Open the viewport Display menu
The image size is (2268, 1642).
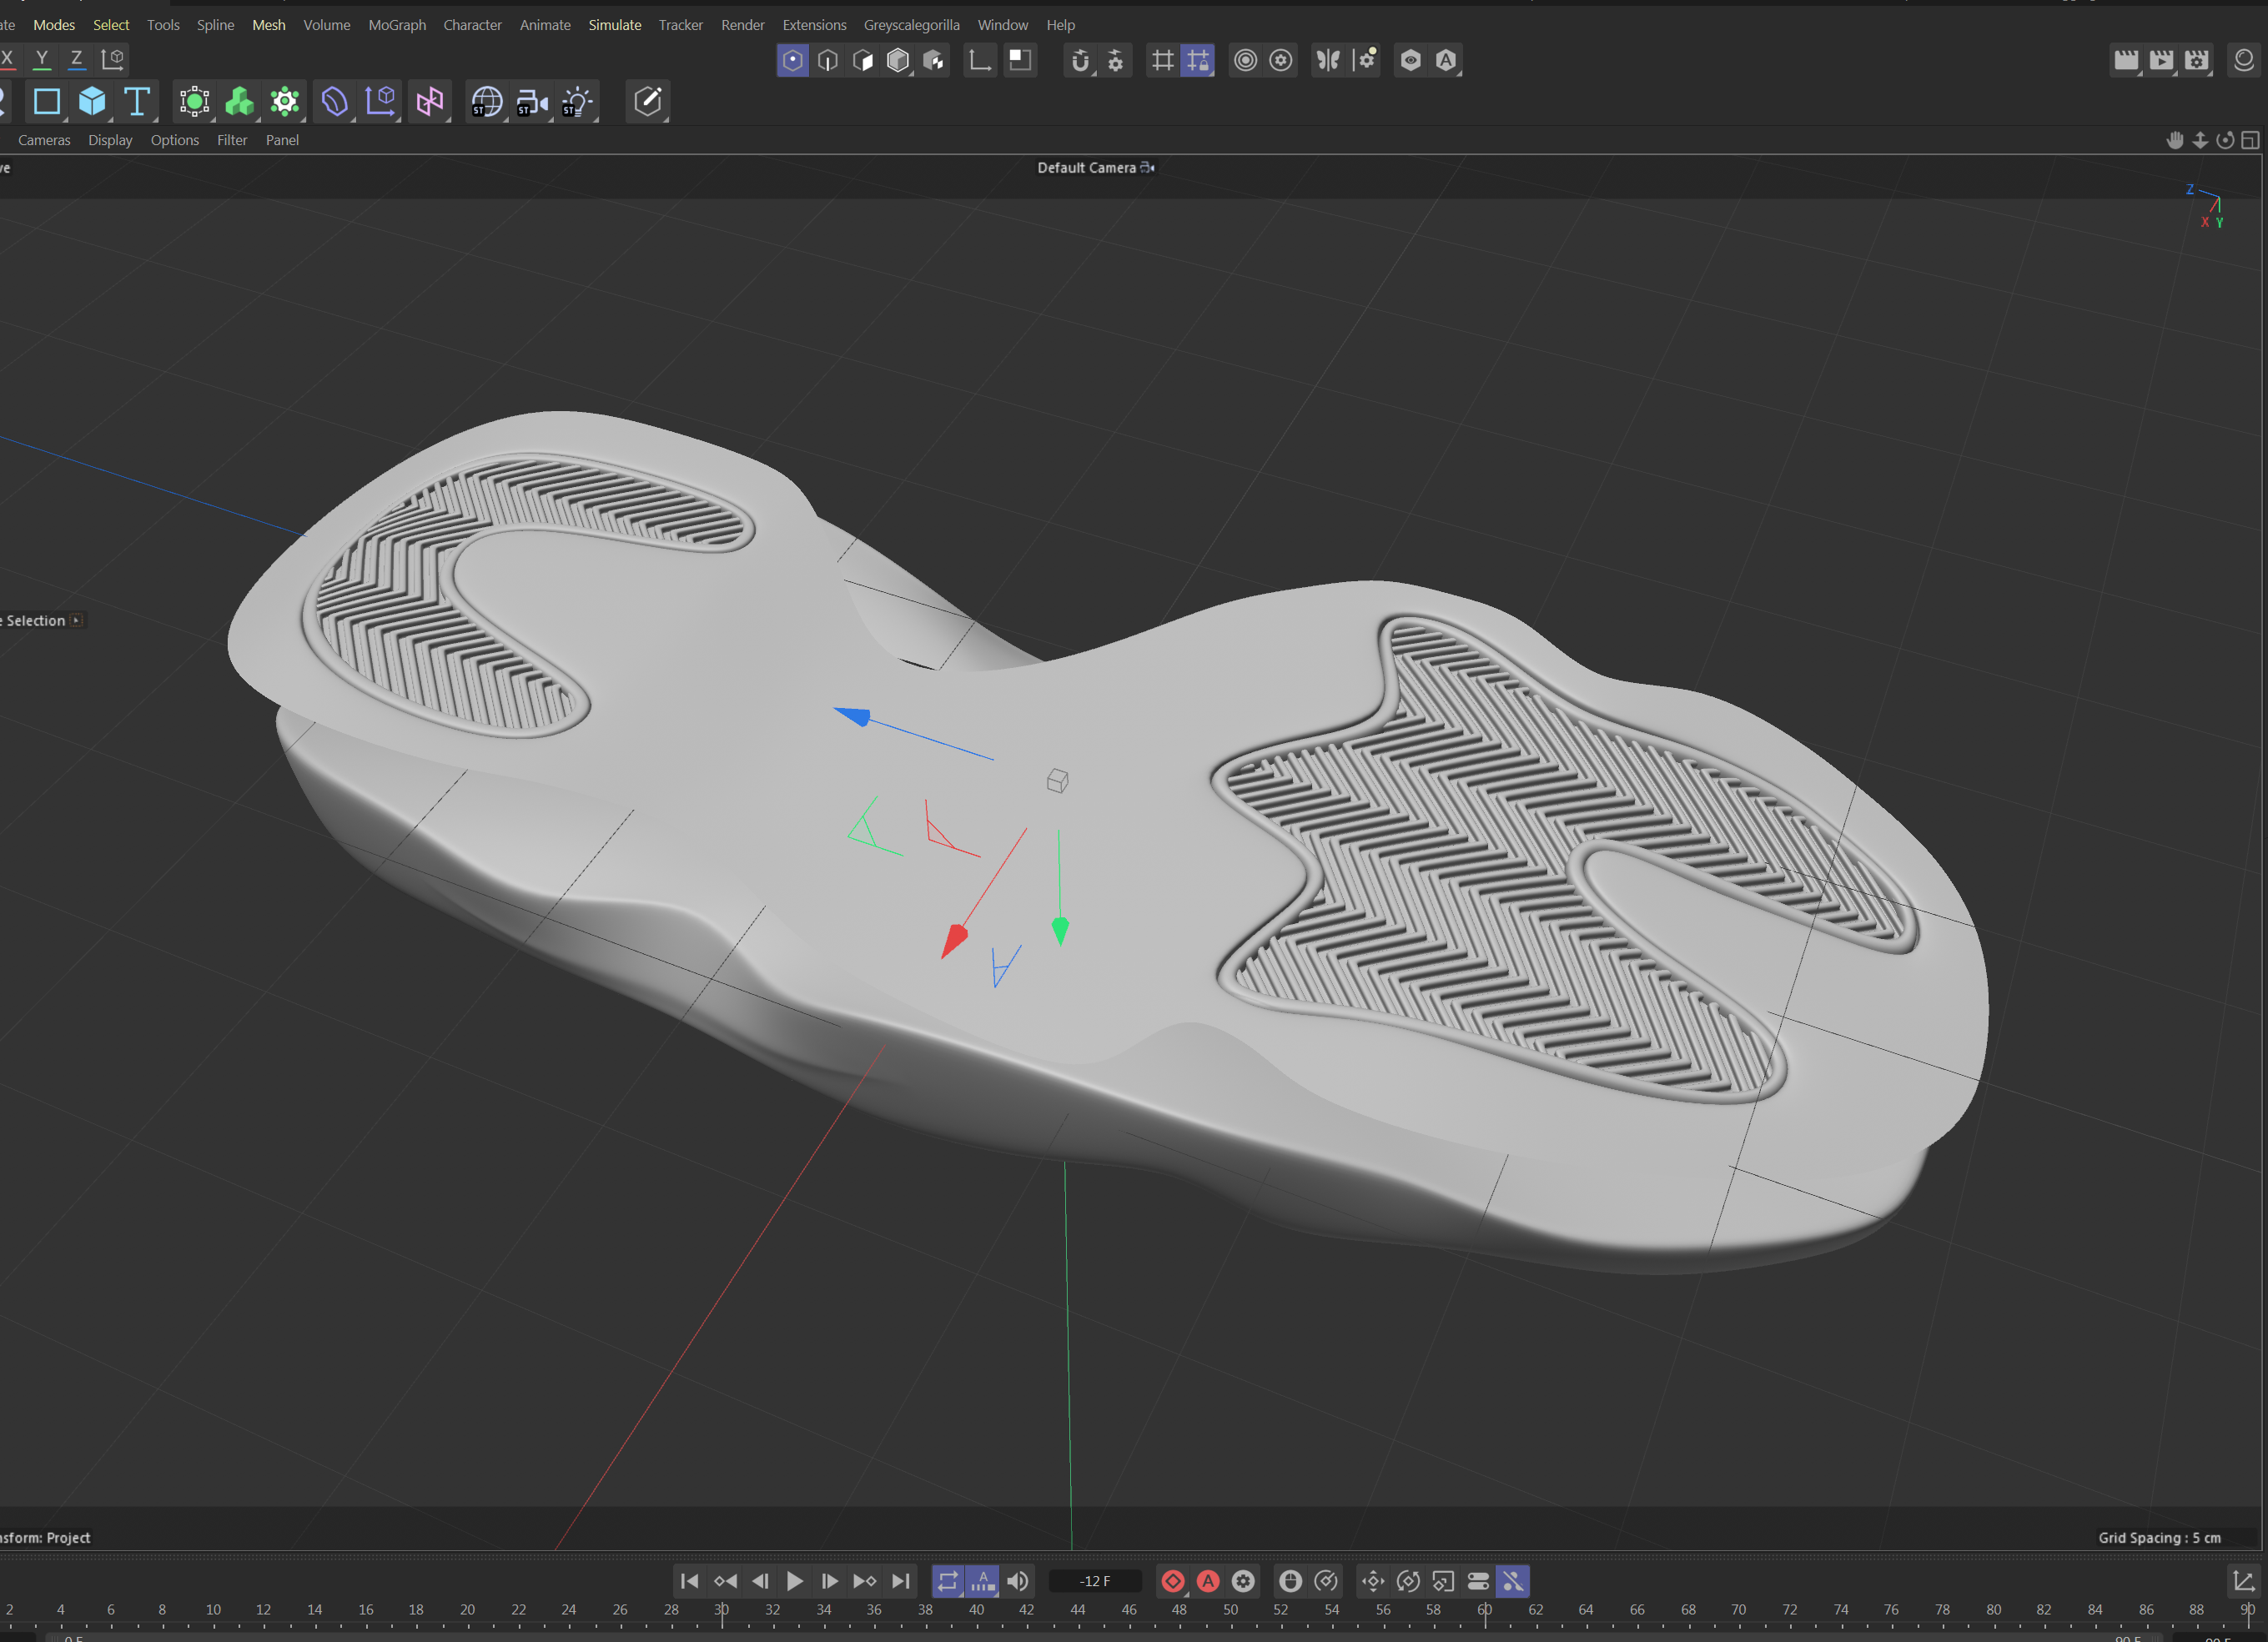coord(110,140)
